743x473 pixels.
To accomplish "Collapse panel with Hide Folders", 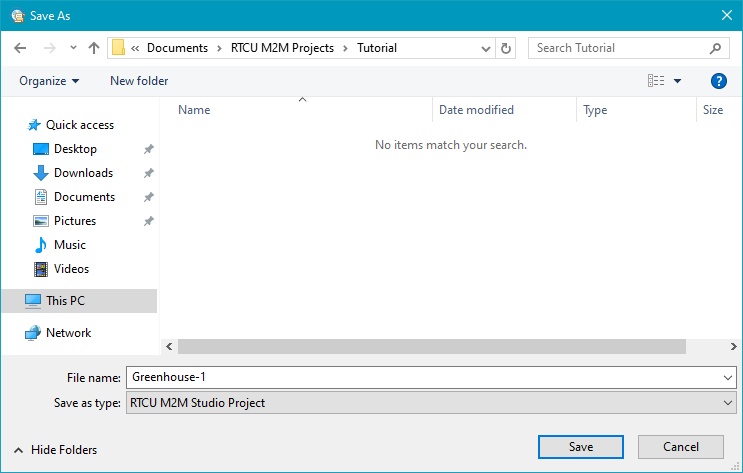I will coord(56,450).
